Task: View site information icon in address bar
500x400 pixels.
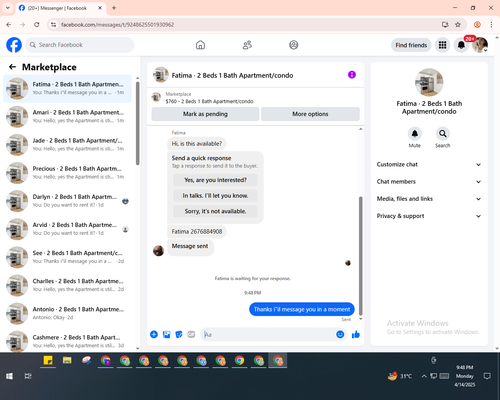Action: [53, 25]
